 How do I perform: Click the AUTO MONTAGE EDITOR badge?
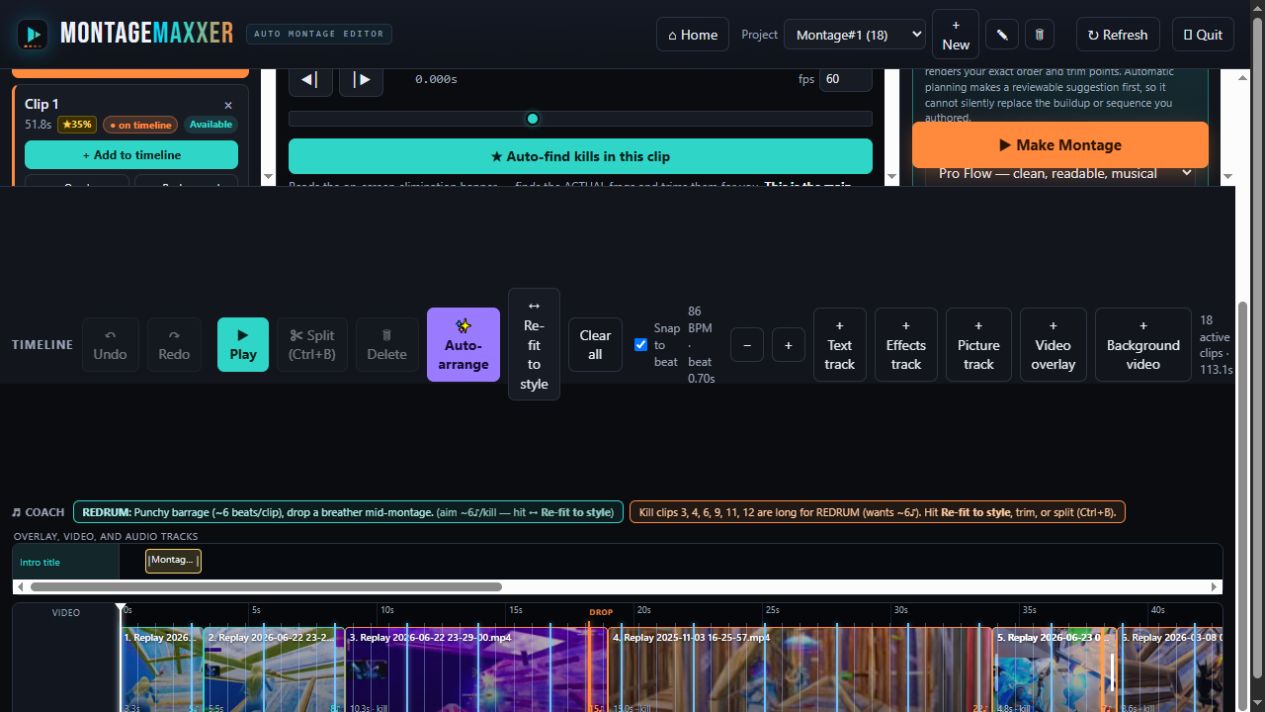(319, 34)
